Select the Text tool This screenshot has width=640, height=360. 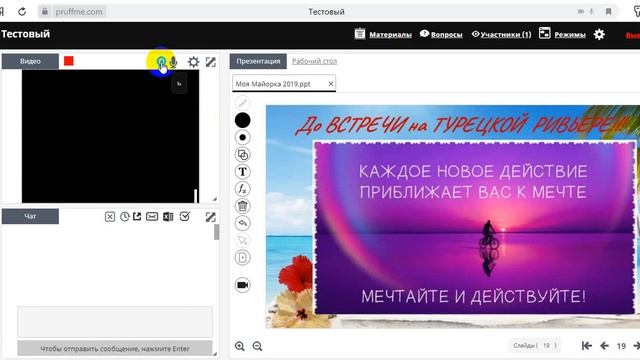242,172
